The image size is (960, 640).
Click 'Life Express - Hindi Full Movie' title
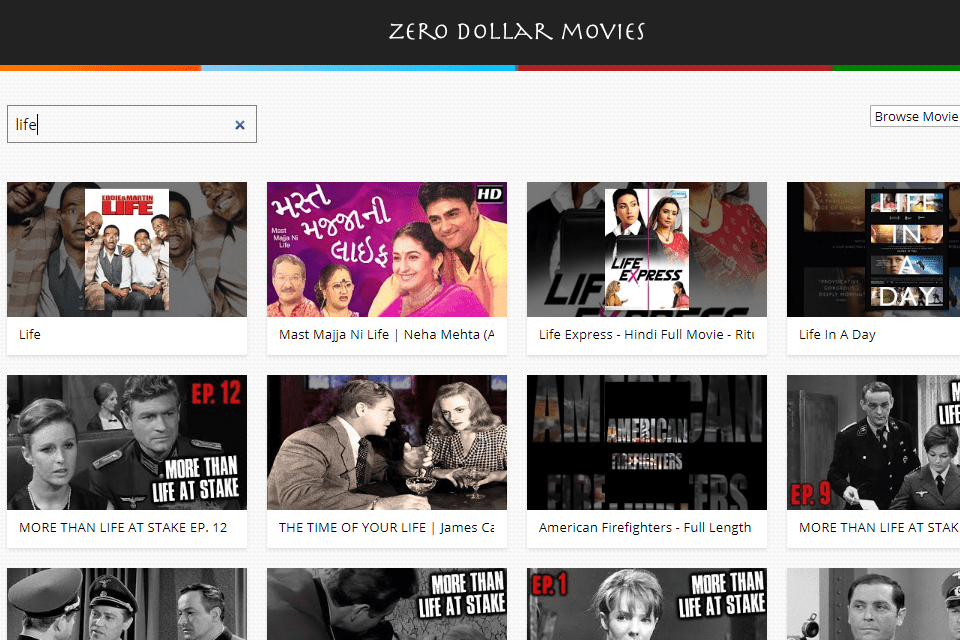[646, 335]
